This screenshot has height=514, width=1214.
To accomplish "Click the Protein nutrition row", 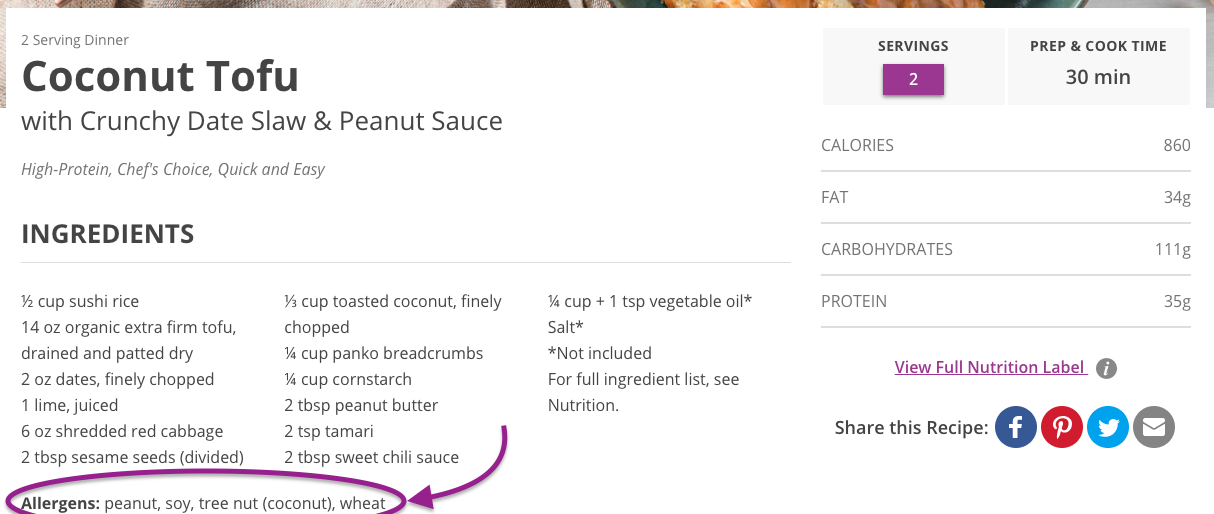I will pyautogui.click(x=1005, y=301).
